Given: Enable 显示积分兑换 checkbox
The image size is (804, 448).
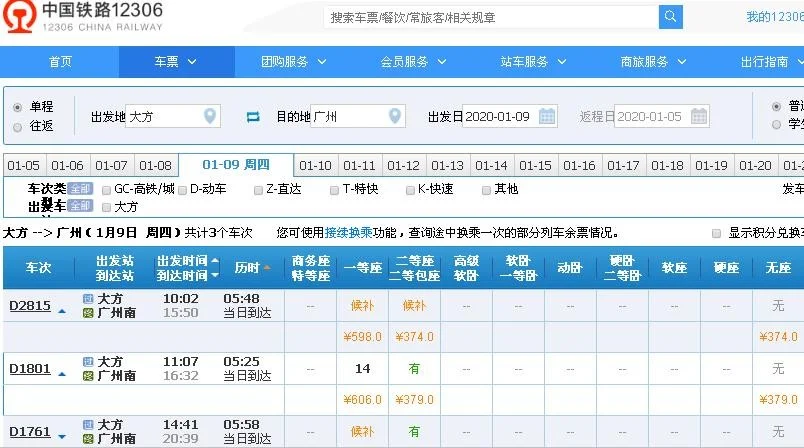Looking at the screenshot, I should tap(716, 234).
